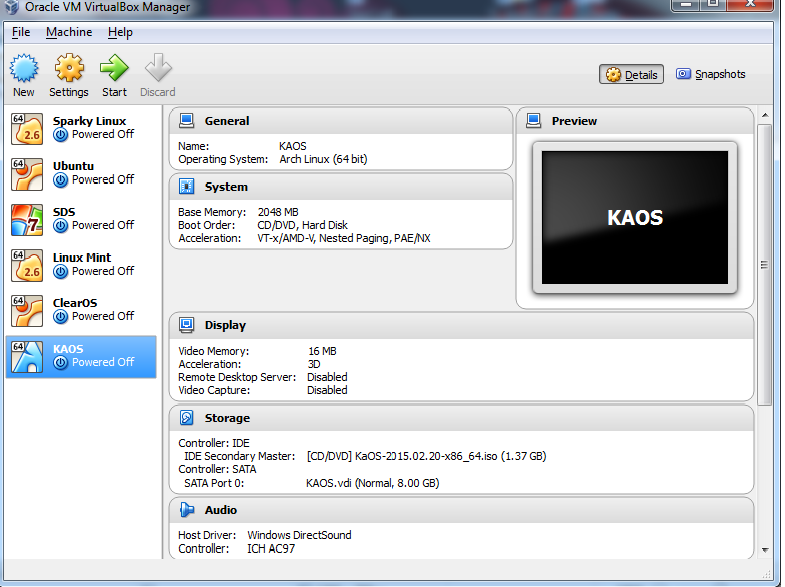Click the New virtual machine icon
785x587 pixels.
pyautogui.click(x=24, y=68)
